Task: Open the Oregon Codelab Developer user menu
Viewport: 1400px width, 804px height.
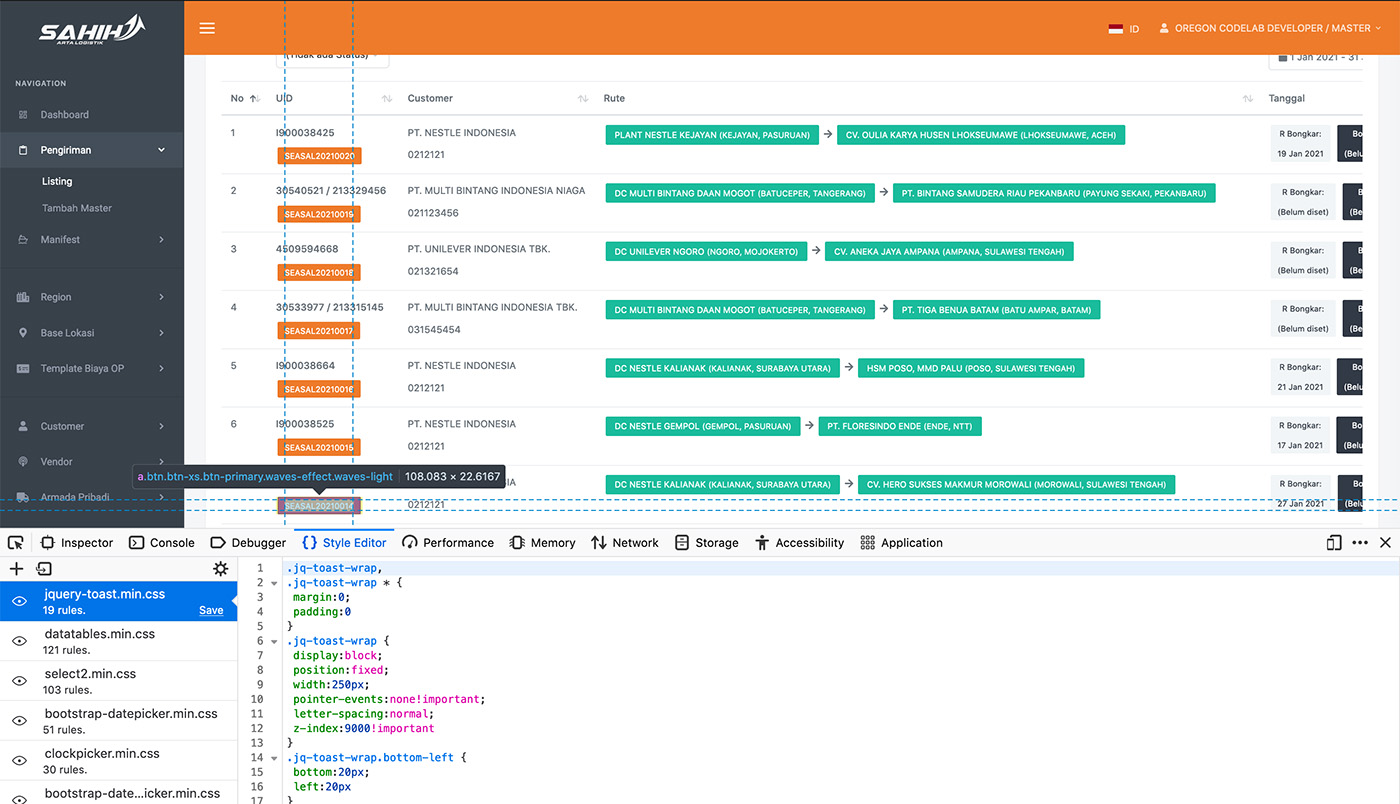Action: pyautogui.click(x=1270, y=28)
